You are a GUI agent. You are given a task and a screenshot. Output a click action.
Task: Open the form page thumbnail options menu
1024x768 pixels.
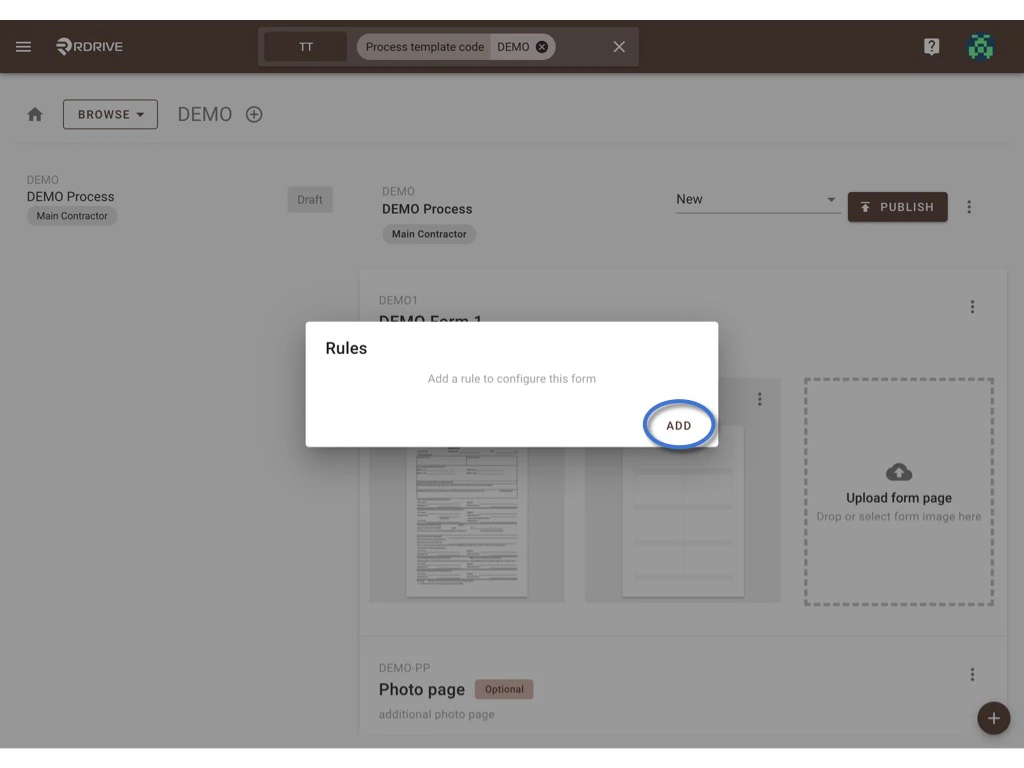(x=760, y=398)
